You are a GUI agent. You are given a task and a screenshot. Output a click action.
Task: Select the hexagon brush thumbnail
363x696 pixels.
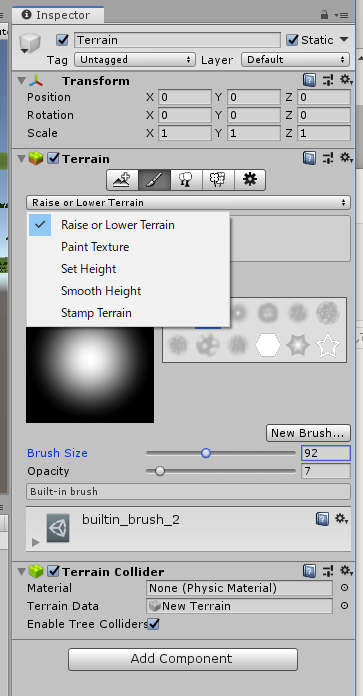pos(268,344)
